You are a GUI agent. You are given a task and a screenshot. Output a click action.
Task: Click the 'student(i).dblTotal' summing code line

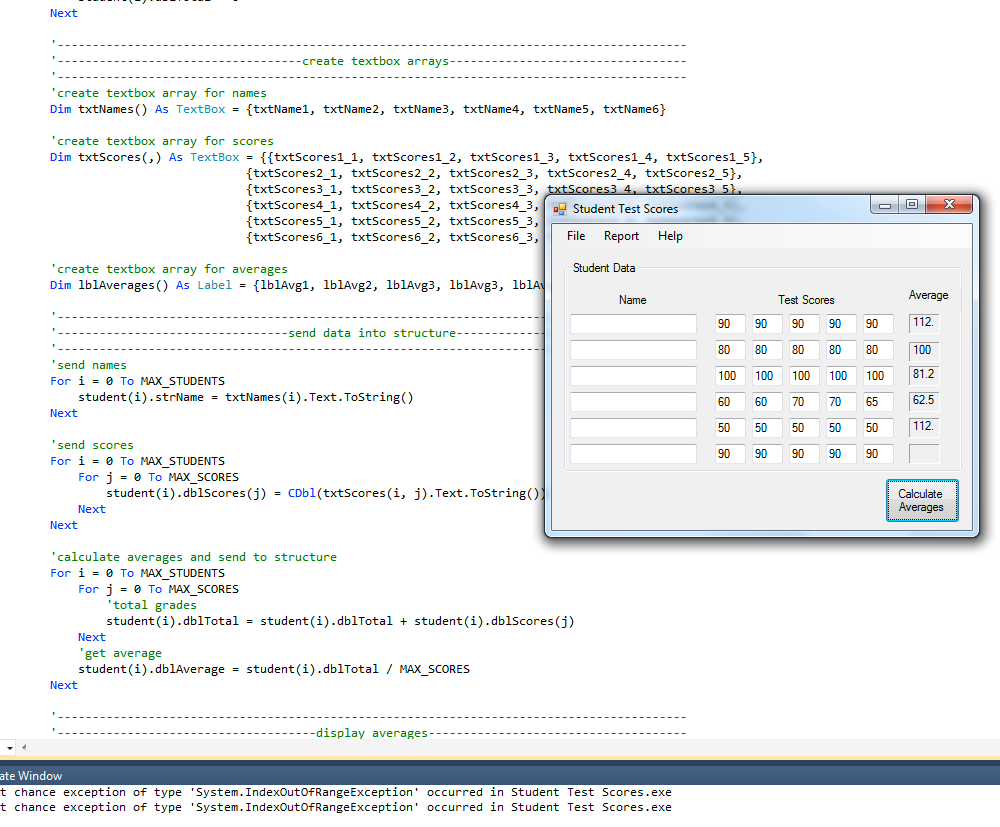point(340,621)
